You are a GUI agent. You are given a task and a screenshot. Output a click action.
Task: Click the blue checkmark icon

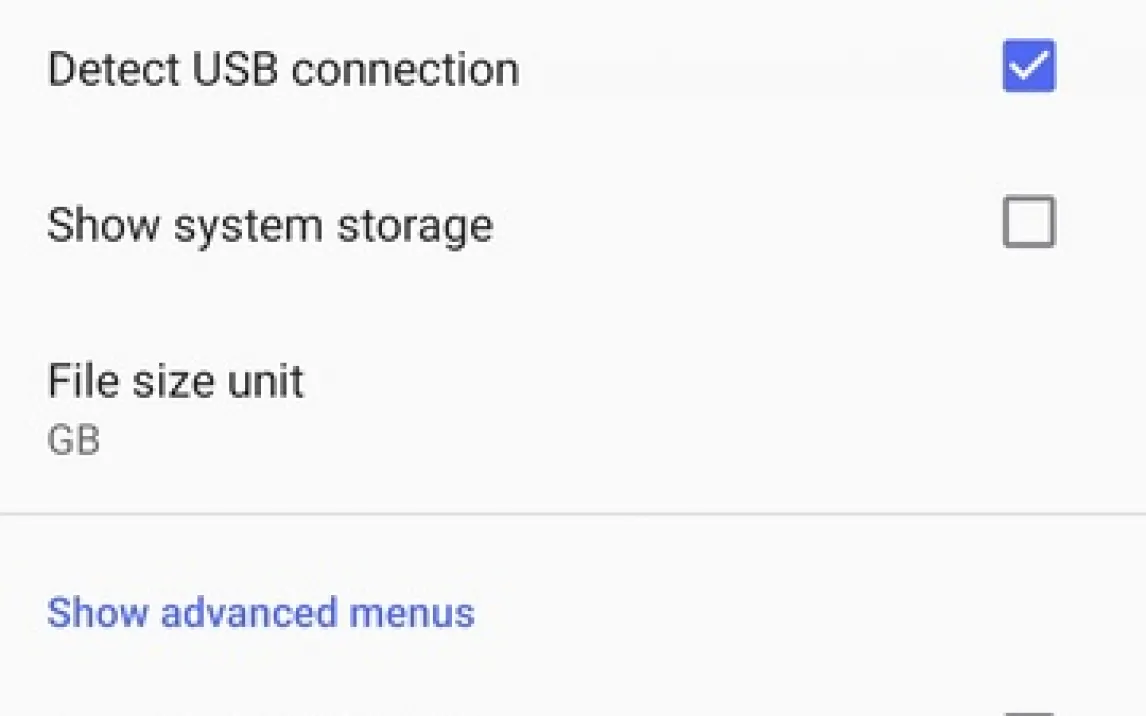click(1028, 67)
